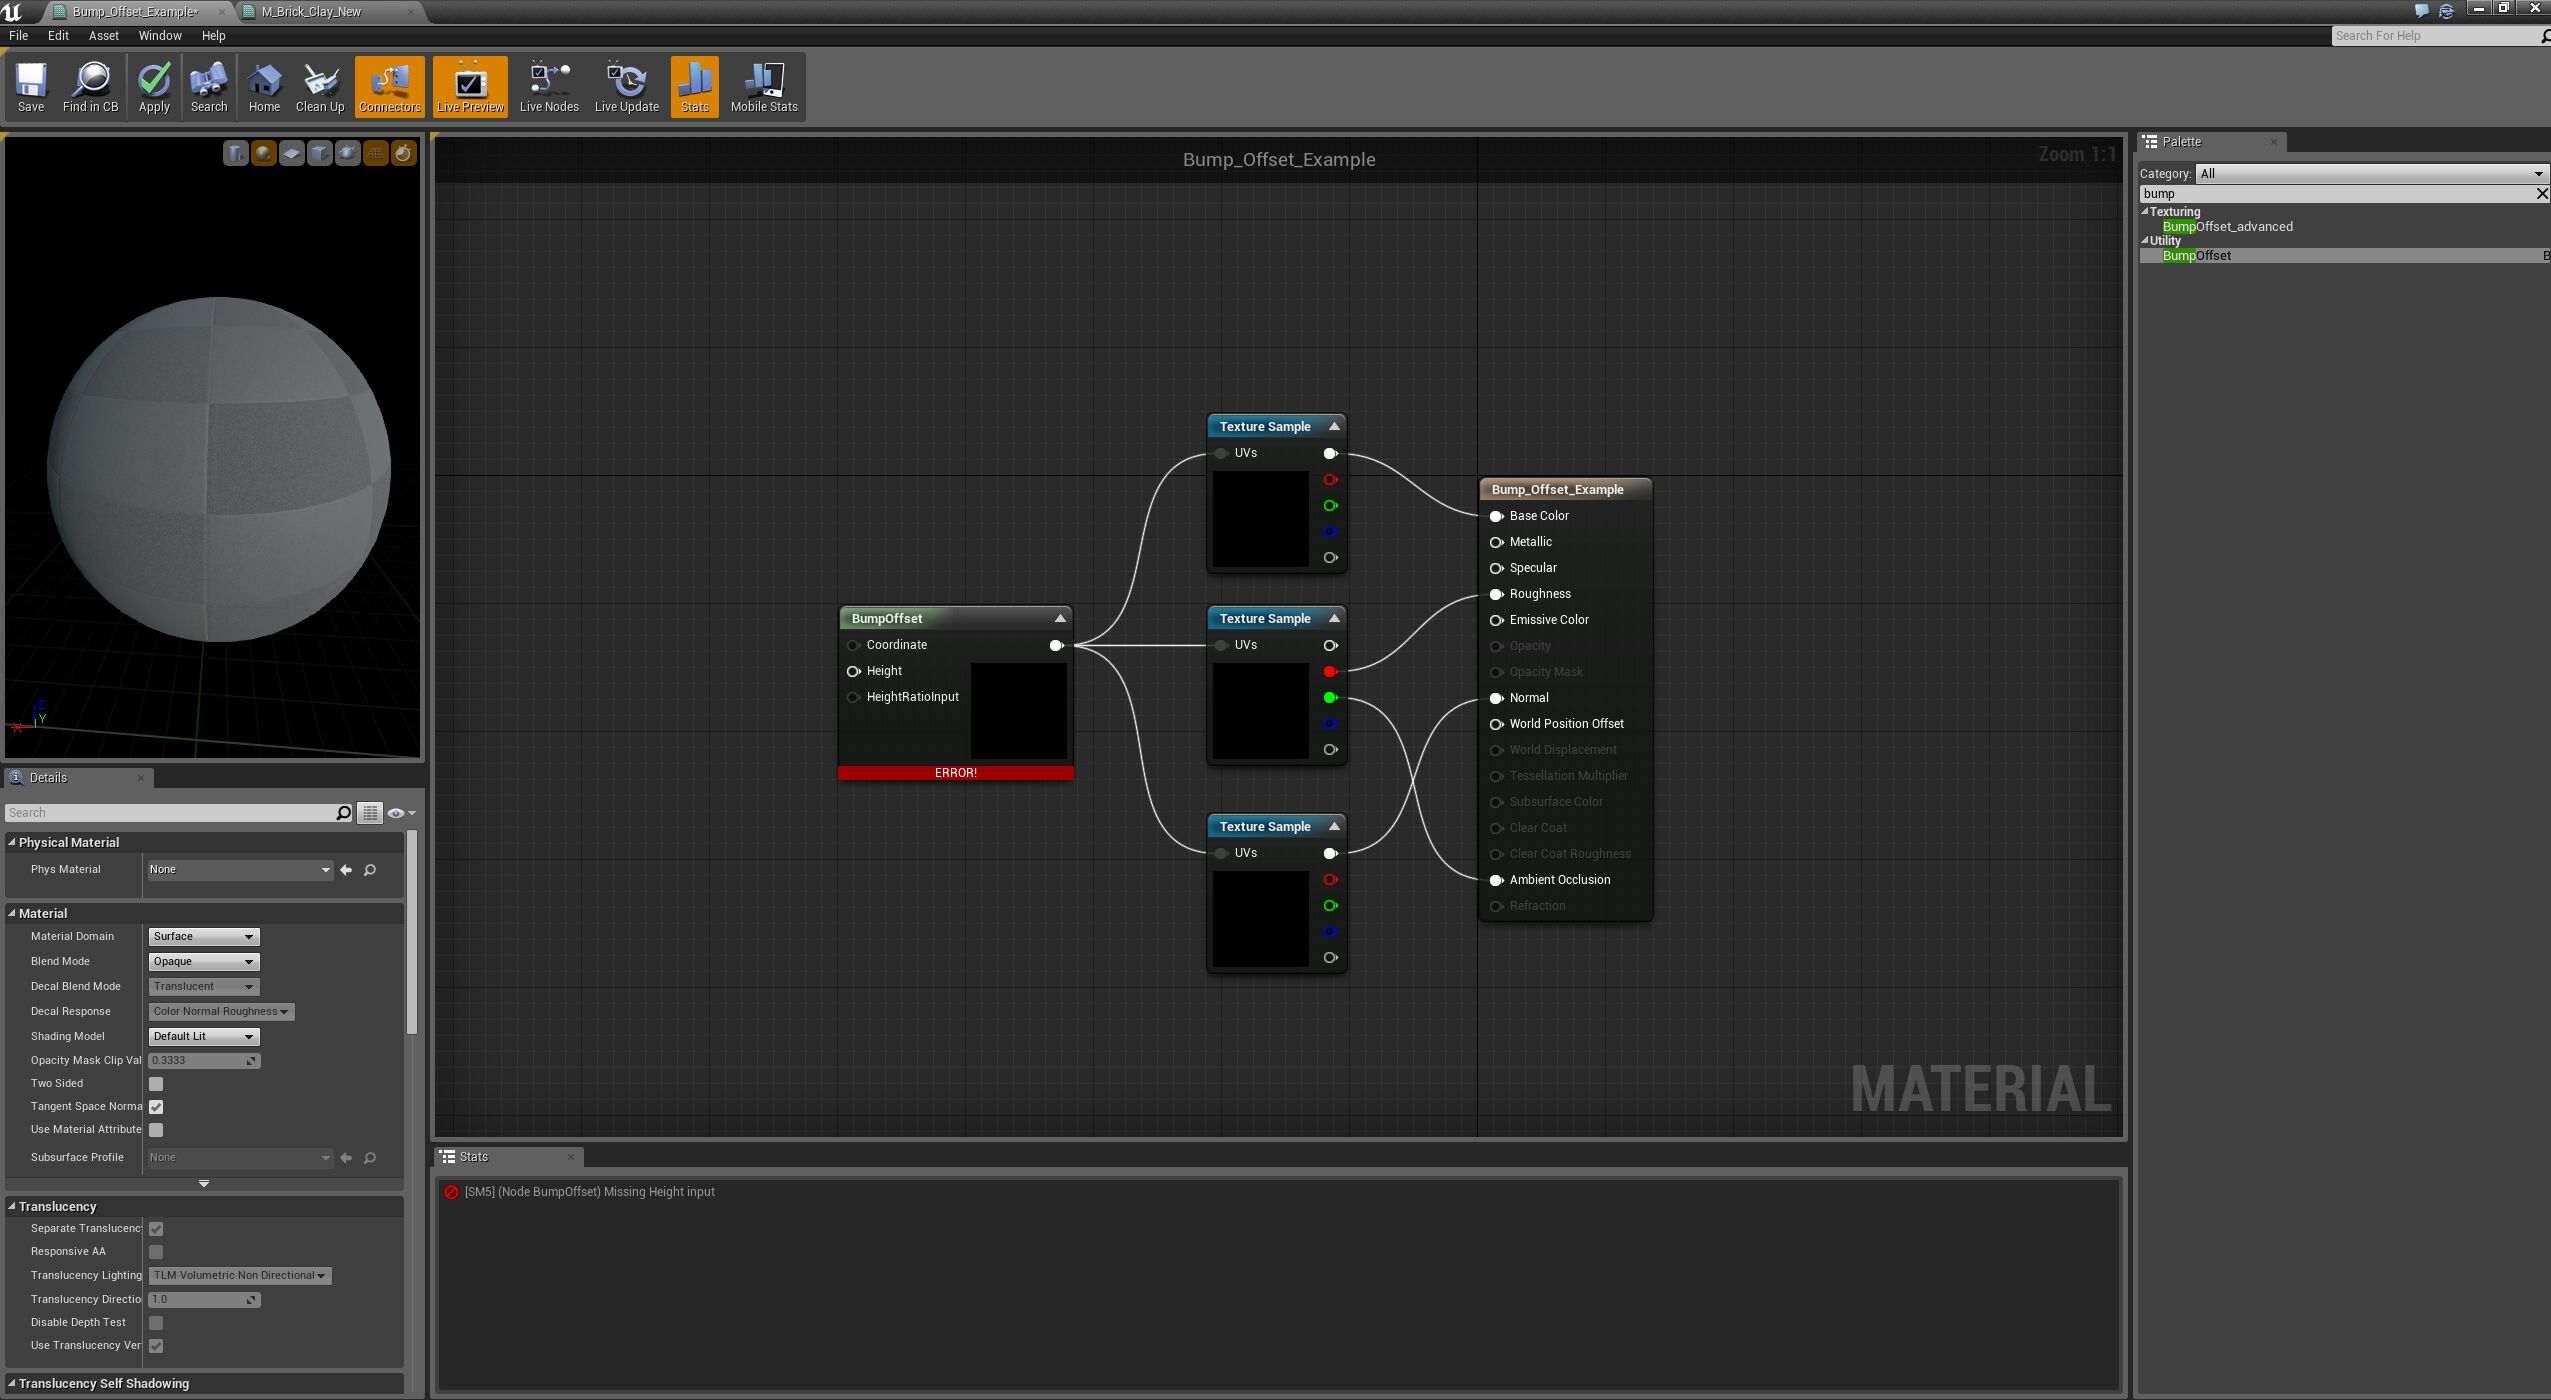Screen dimensions: 2551x1400
Task: Enable the Two Sided checkbox
Action: click(x=156, y=1084)
